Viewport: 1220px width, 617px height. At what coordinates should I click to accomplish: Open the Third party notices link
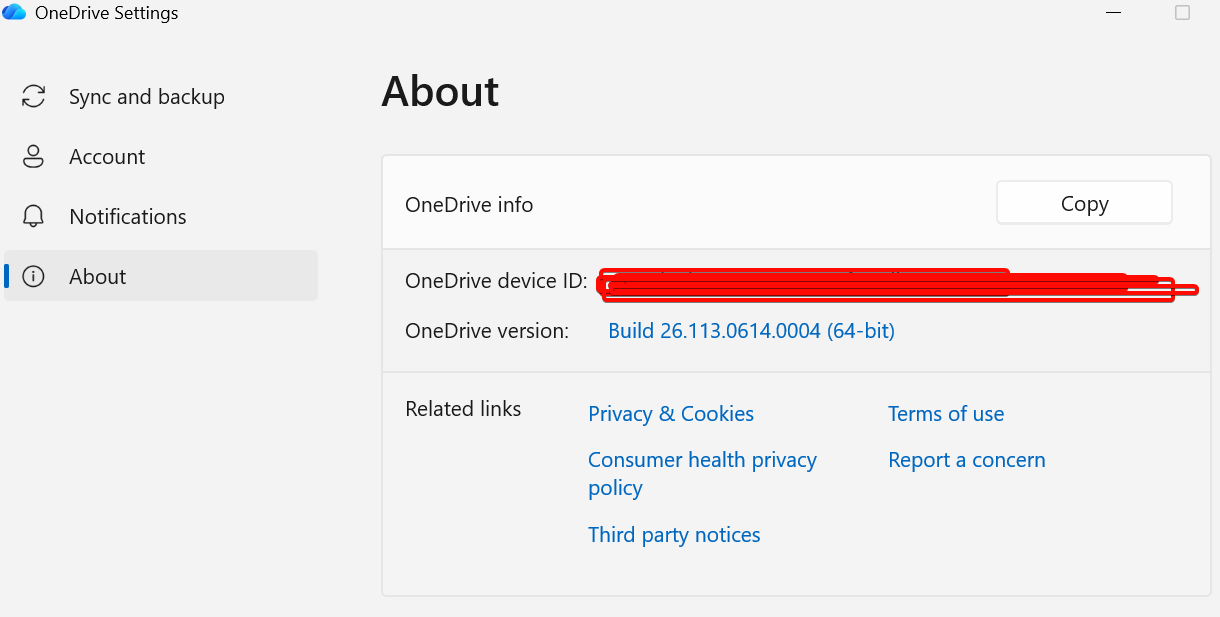(x=674, y=535)
